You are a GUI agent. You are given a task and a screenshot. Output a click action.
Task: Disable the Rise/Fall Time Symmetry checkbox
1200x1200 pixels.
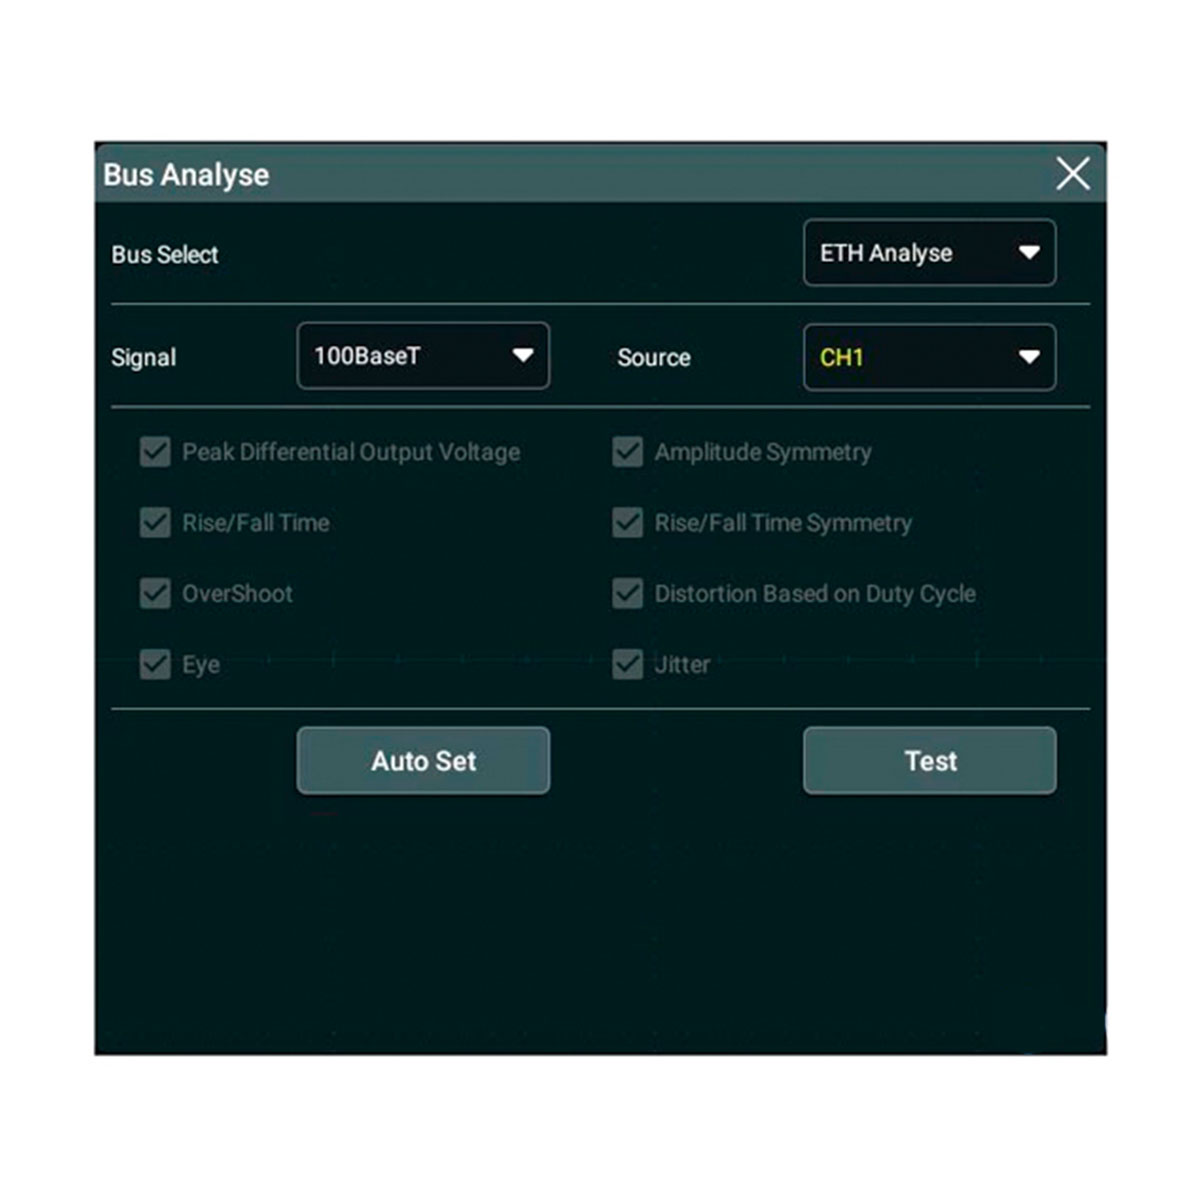click(627, 522)
